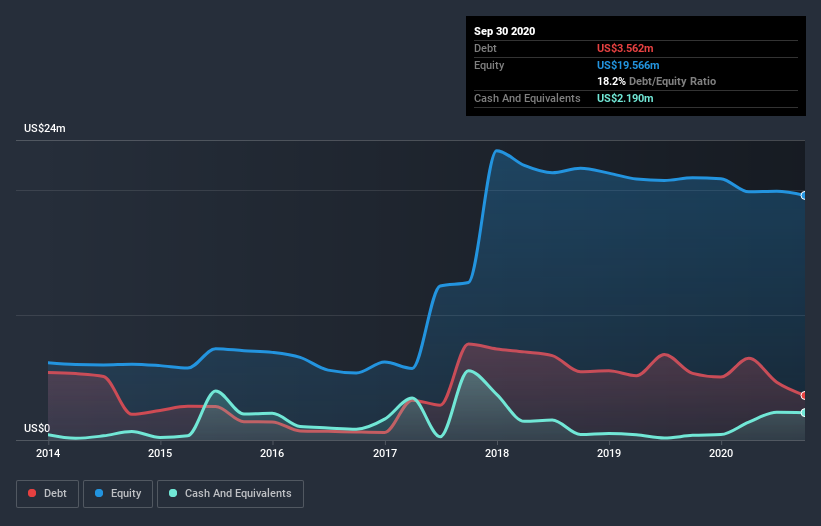Click the US$3.562m debt value
The height and width of the screenshot is (526, 821).
pyautogui.click(x=625, y=48)
